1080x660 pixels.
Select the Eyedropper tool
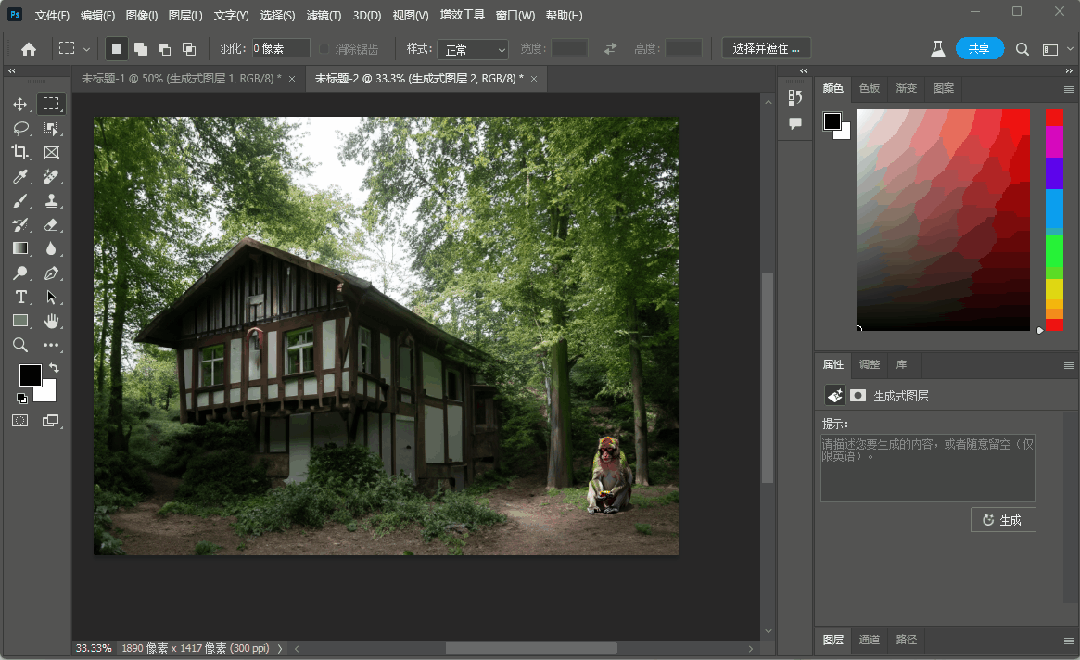coord(20,177)
